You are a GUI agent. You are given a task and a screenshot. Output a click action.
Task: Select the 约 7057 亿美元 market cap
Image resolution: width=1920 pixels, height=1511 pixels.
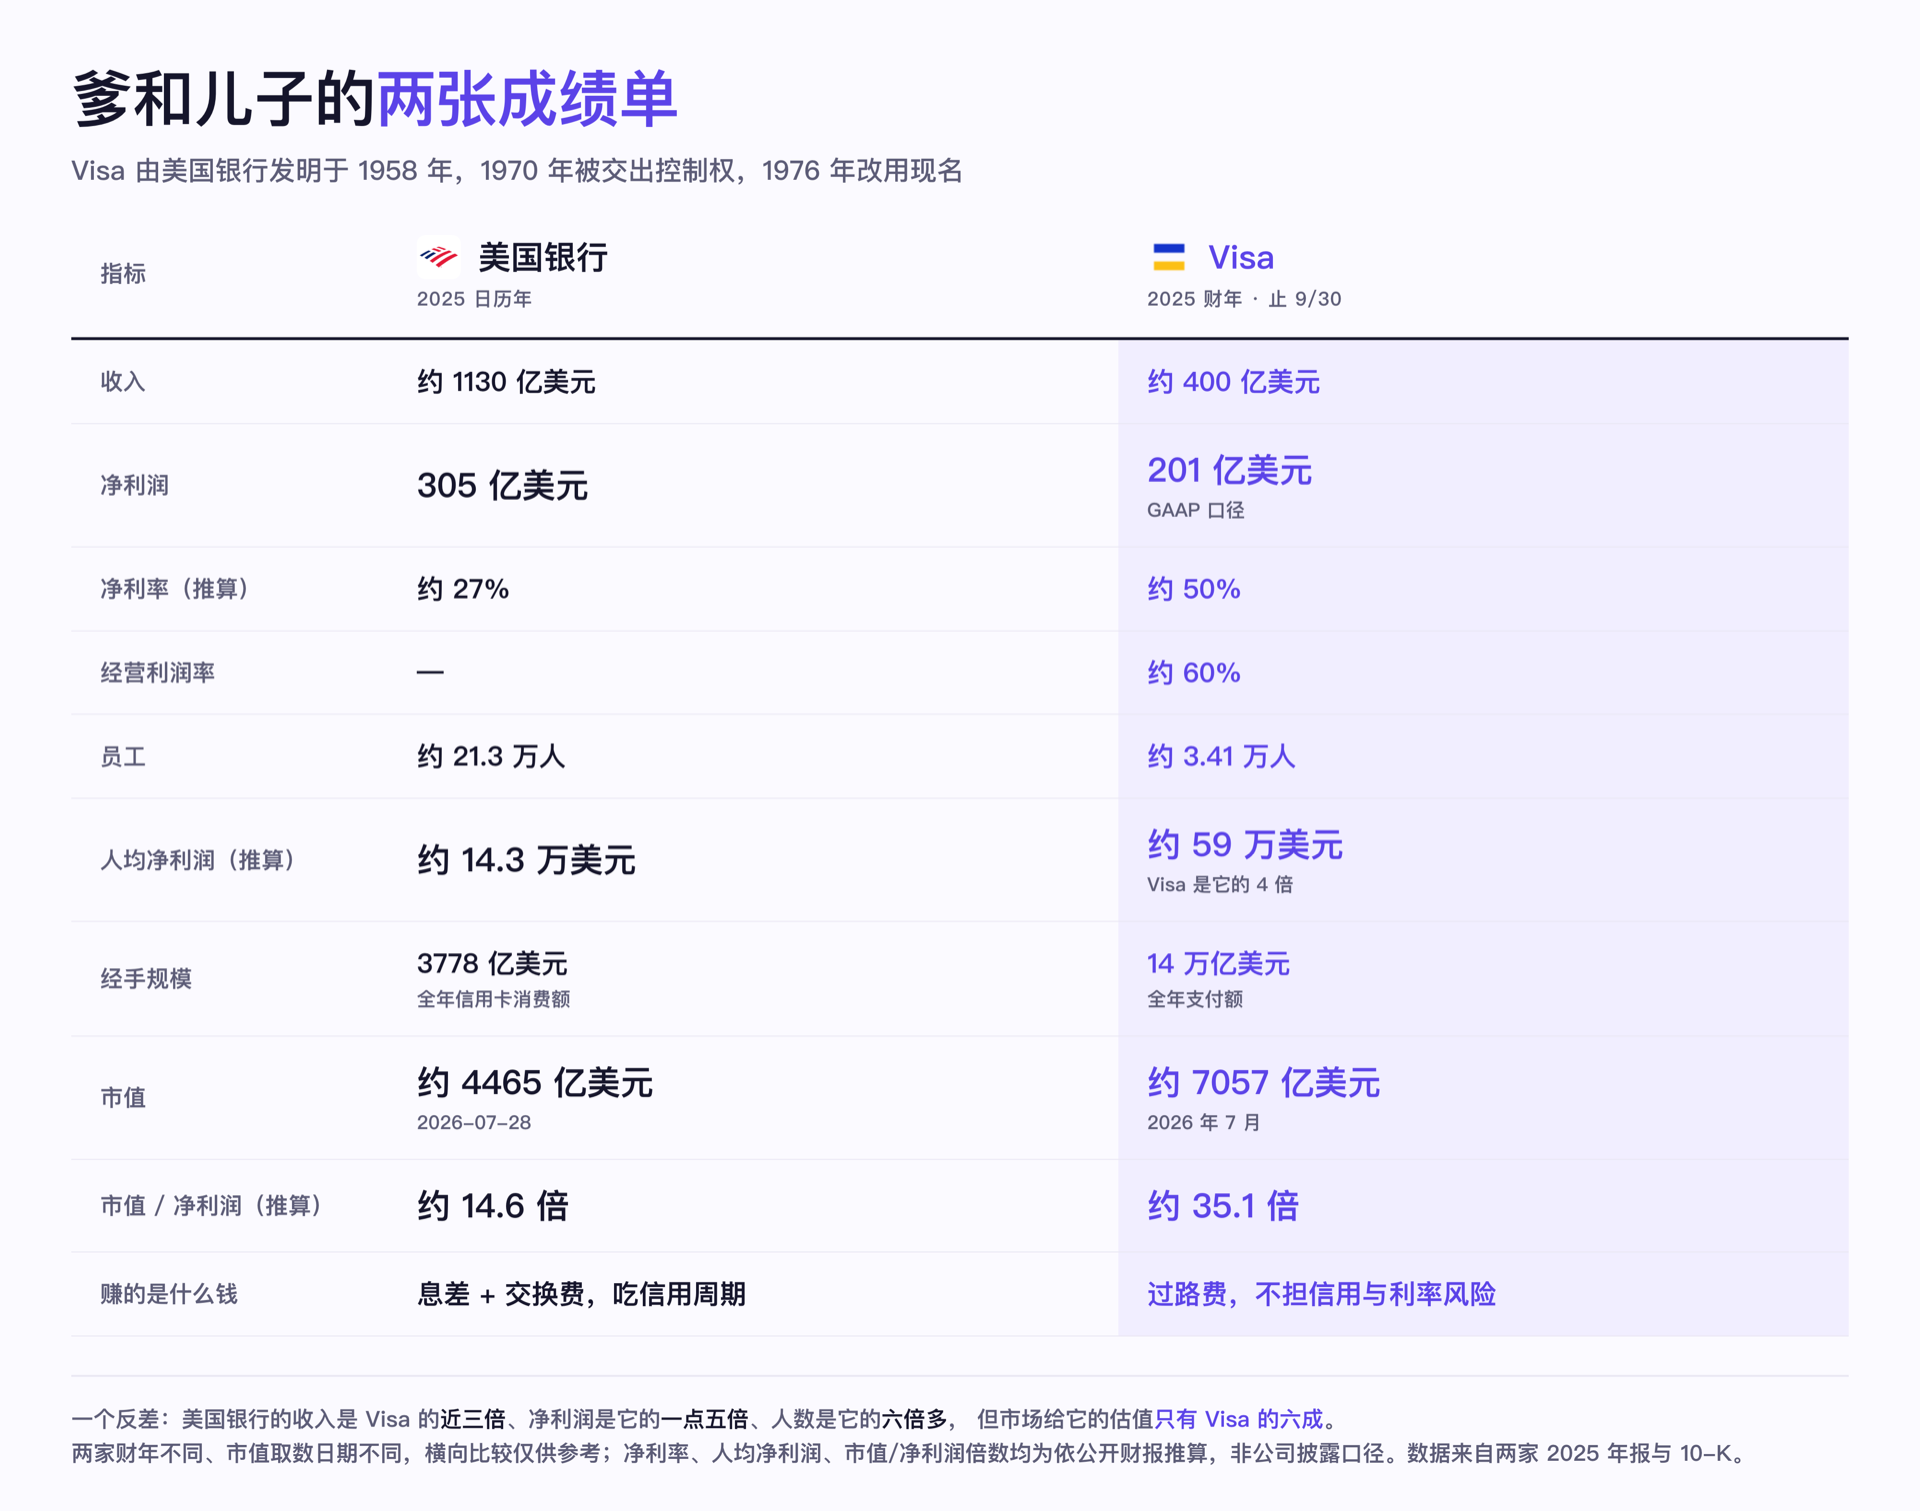1263,1083
